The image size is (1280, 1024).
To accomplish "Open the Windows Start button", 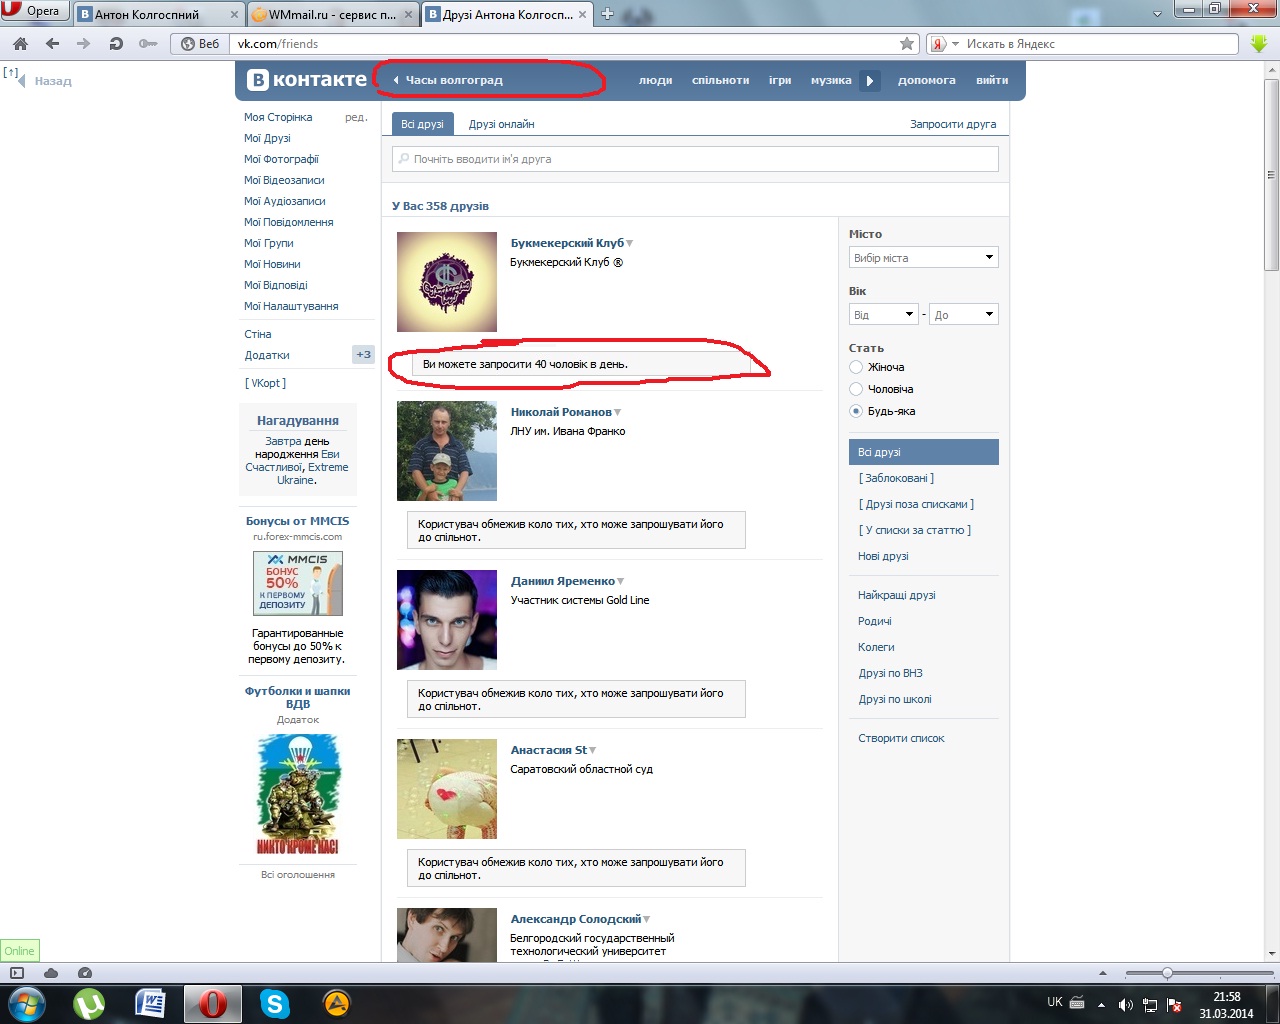I will [x=27, y=1003].
